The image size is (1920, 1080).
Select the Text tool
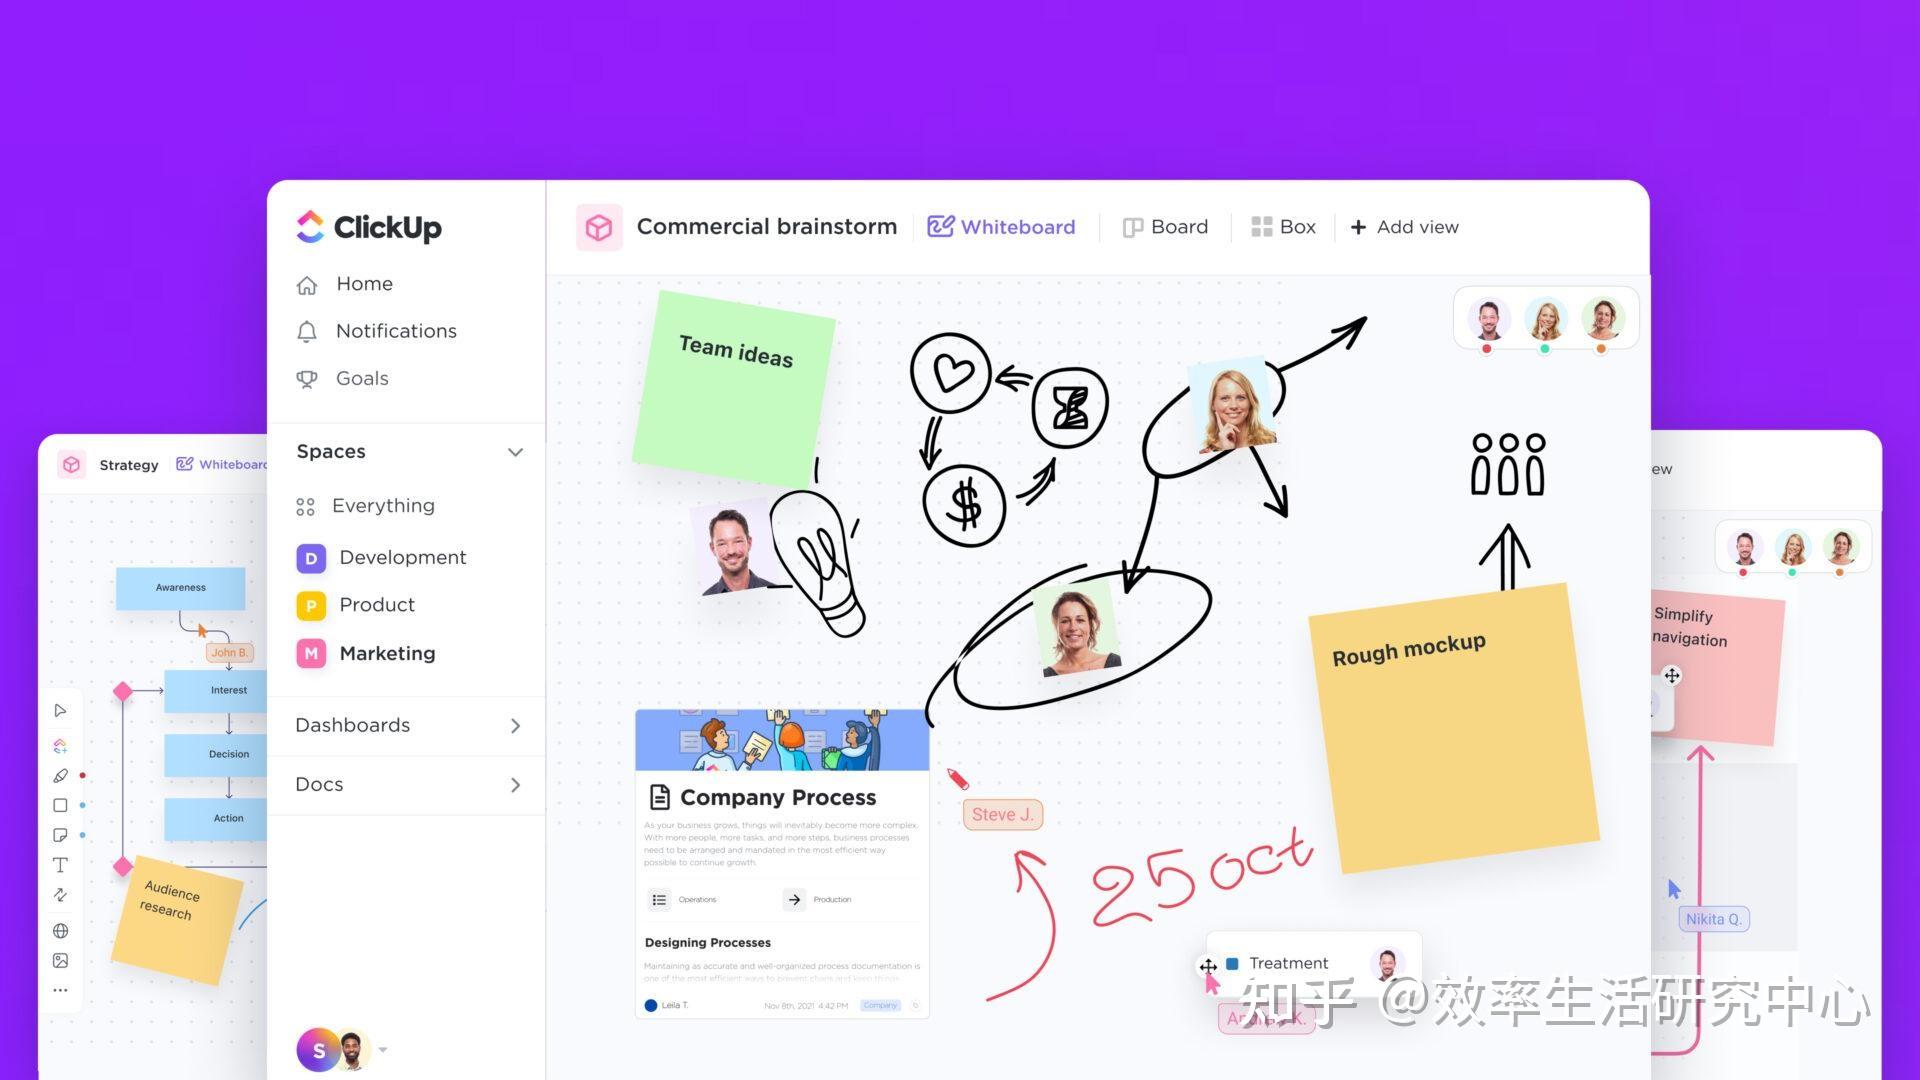[x=60, y=865]
